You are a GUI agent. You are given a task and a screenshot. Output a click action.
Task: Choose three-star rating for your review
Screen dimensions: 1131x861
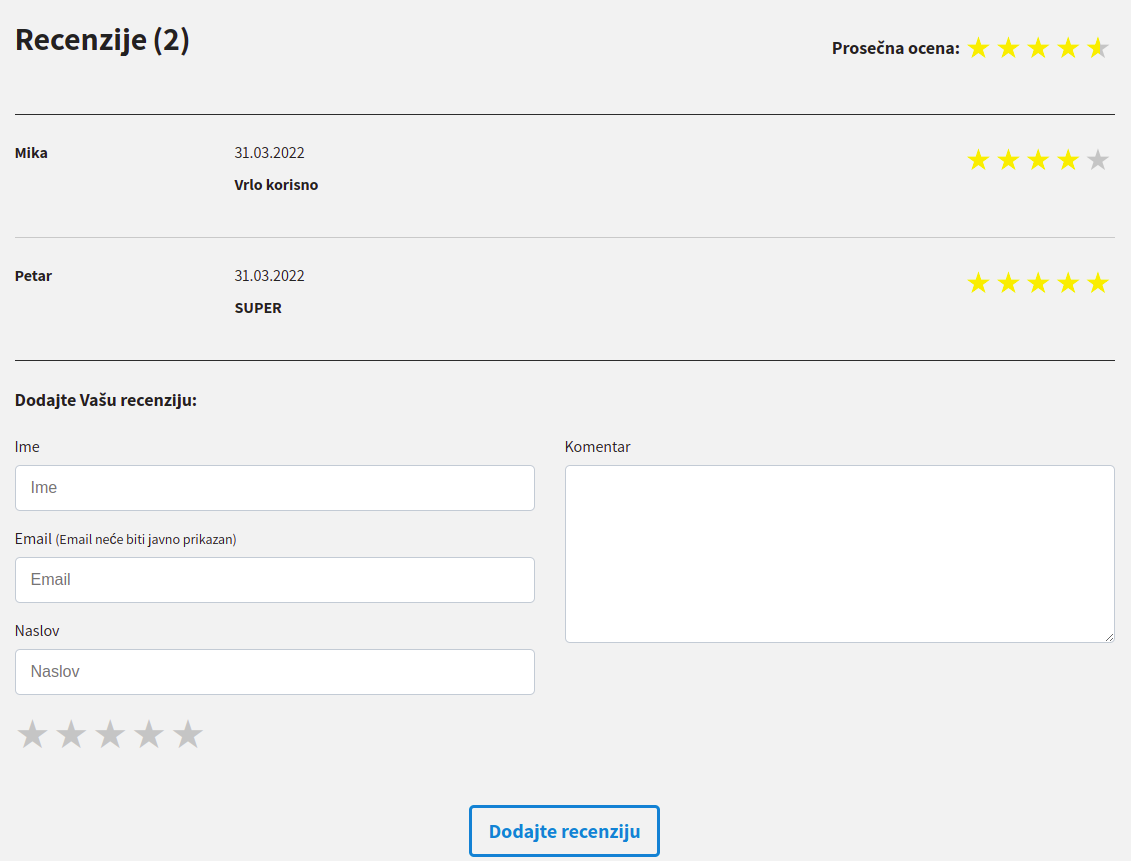tap(110, 735)
